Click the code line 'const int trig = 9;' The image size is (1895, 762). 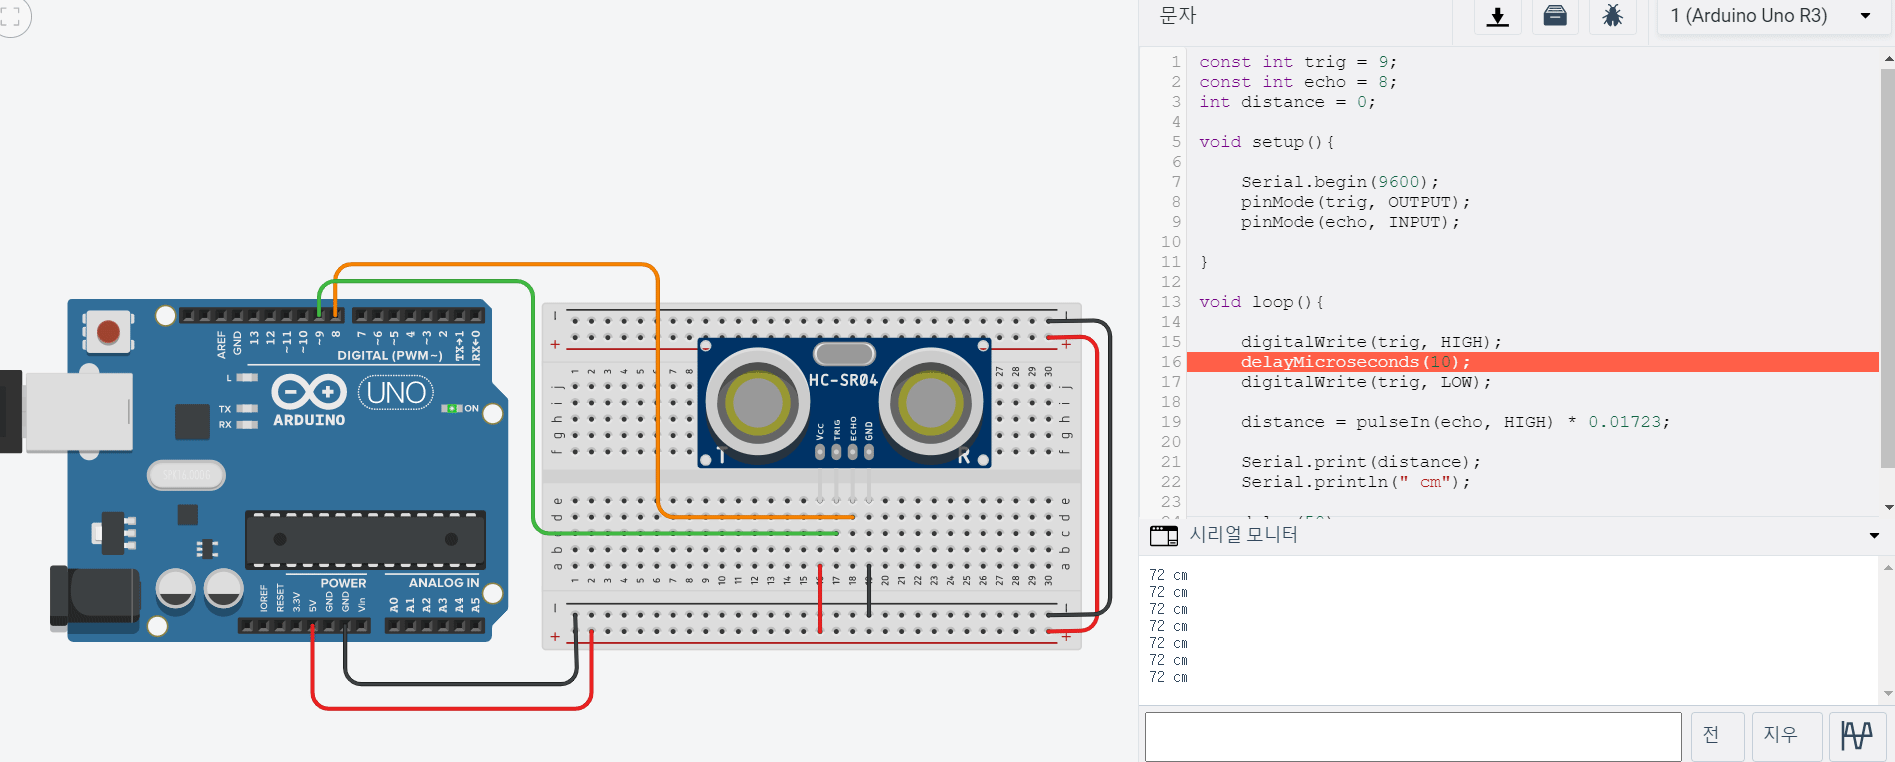pyautogui.click(x=1298, y=62)
